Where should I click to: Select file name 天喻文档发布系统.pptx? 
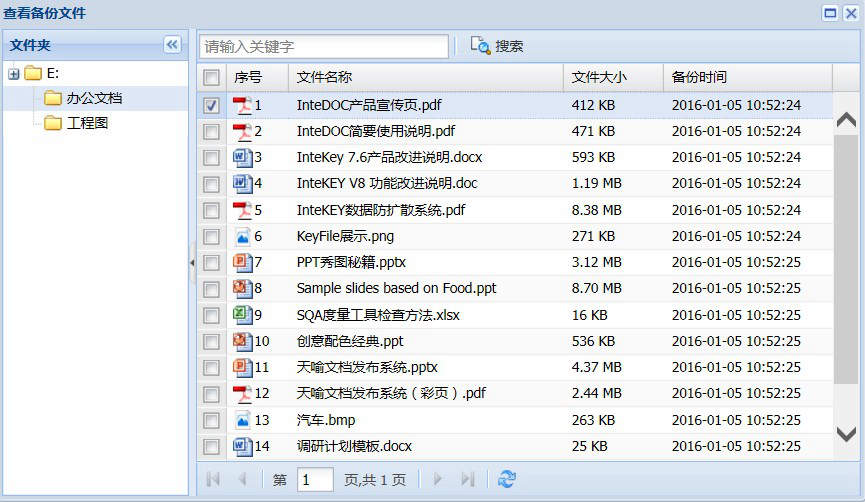click(x=367, y=367)
